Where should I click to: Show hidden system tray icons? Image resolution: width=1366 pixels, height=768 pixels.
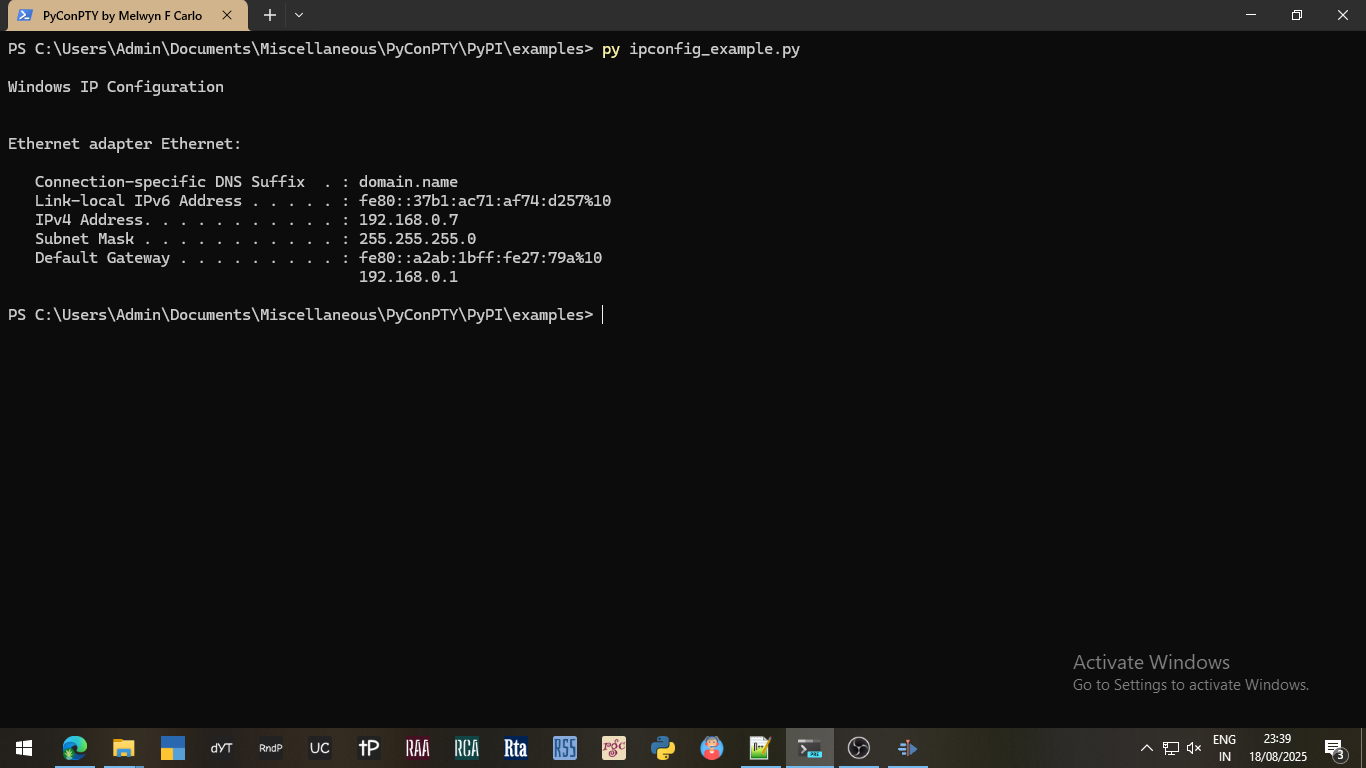click(1147, 748)
